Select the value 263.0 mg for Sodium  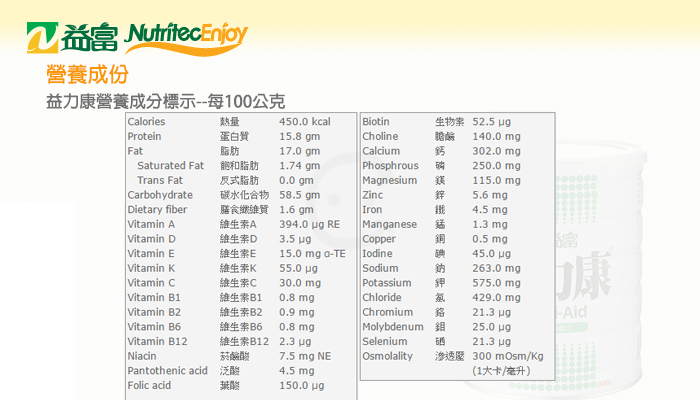496,268
